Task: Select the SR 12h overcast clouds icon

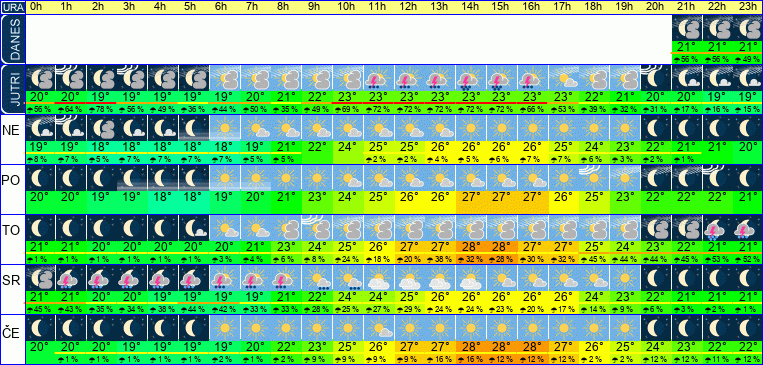Action: click(409, 278)
